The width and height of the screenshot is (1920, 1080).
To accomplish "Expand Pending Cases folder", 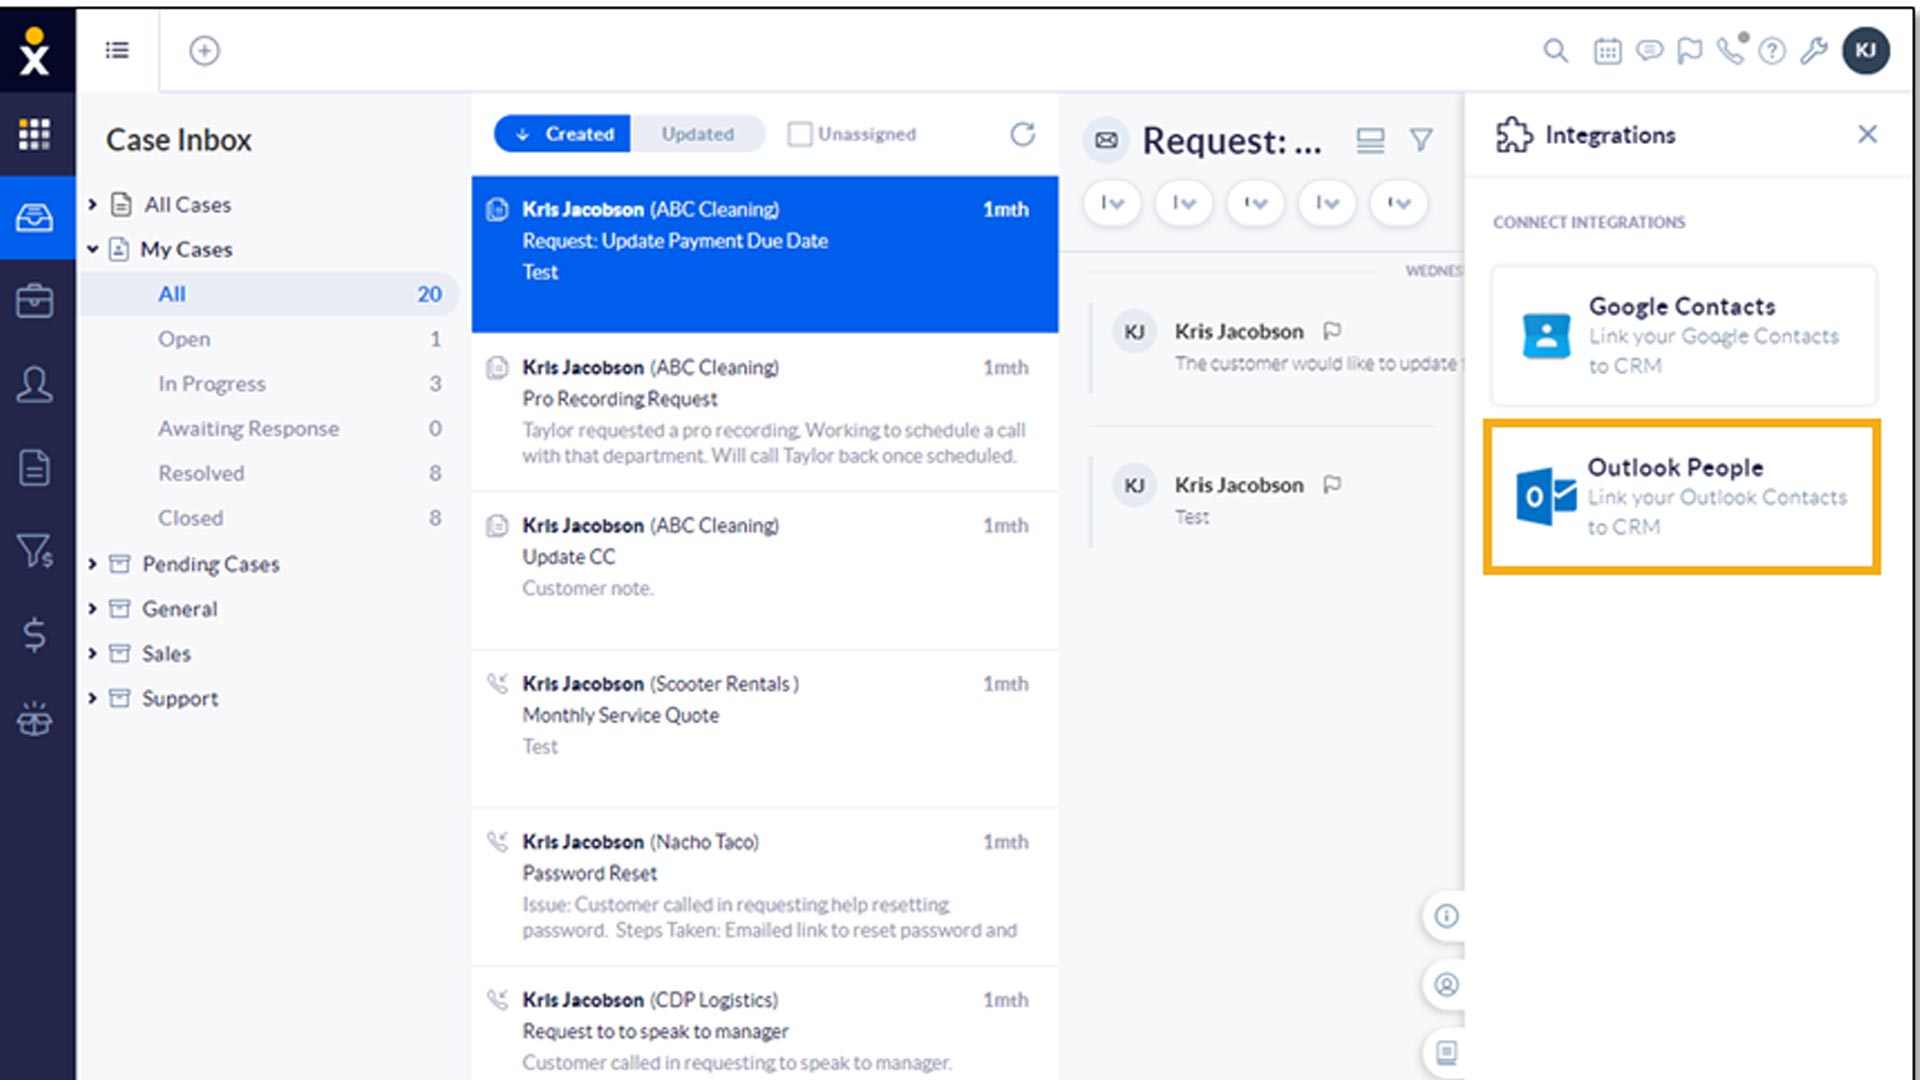I will 92,564.
